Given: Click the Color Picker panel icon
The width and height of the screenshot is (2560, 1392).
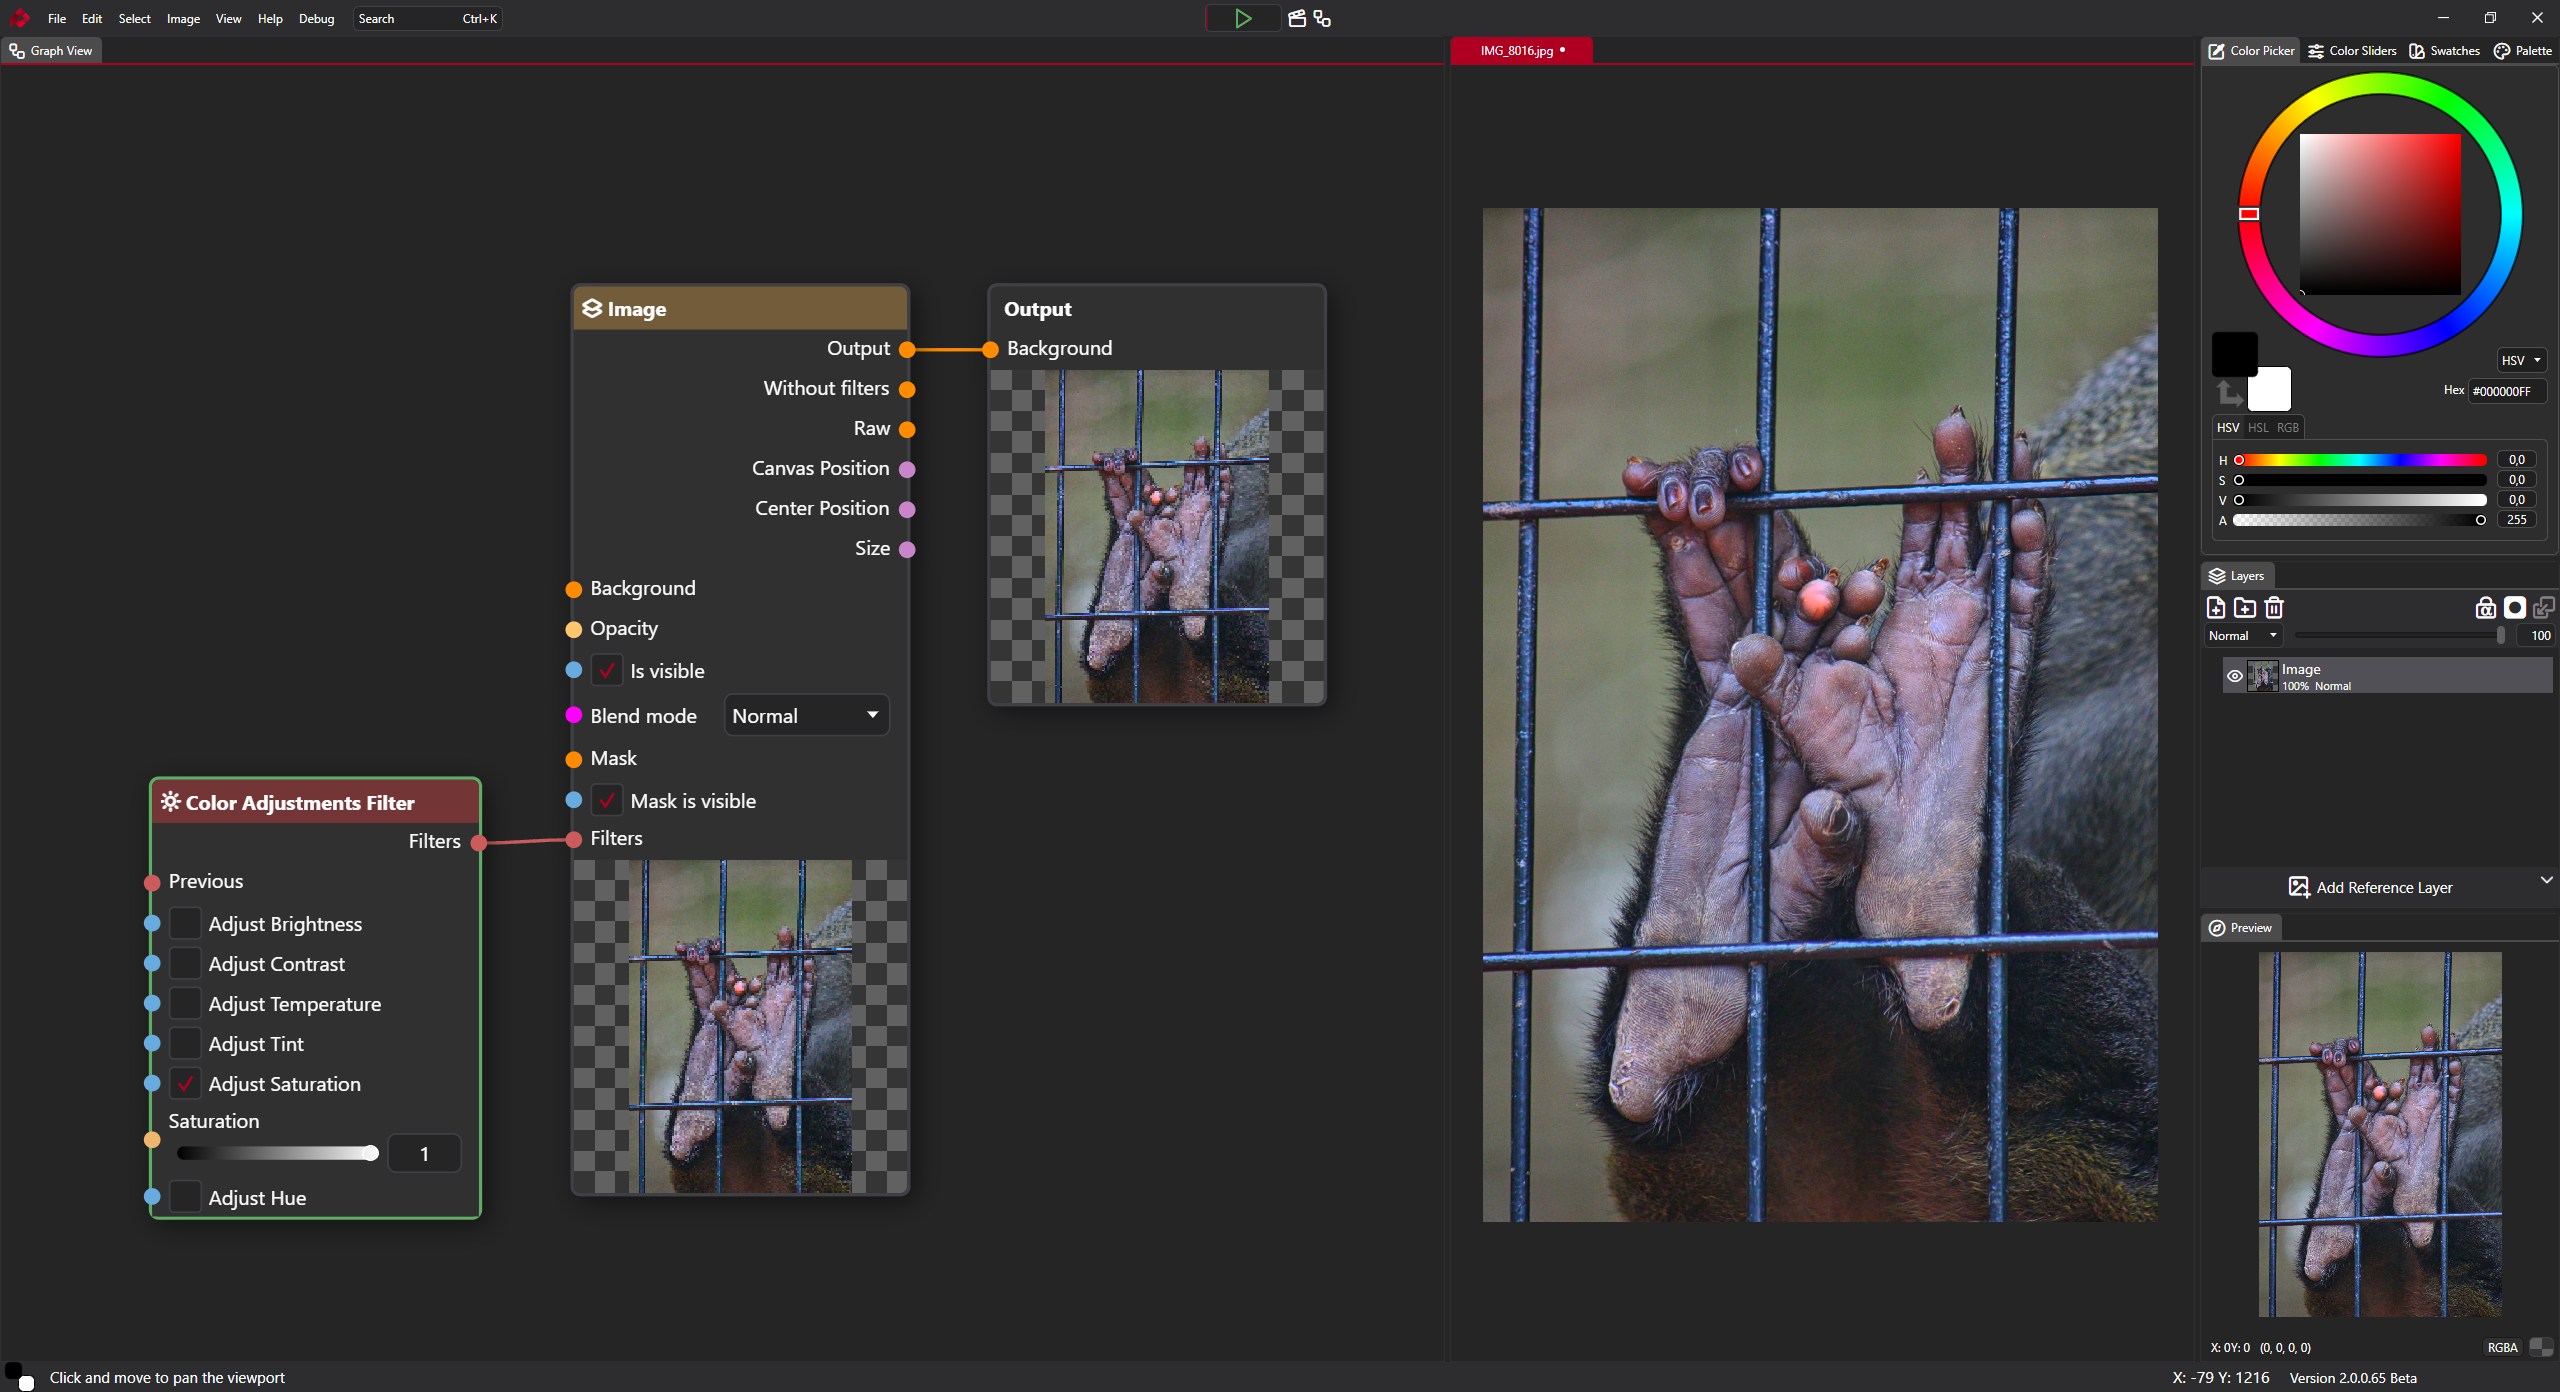Looking at the screenshot, I should pos(2217,50).
